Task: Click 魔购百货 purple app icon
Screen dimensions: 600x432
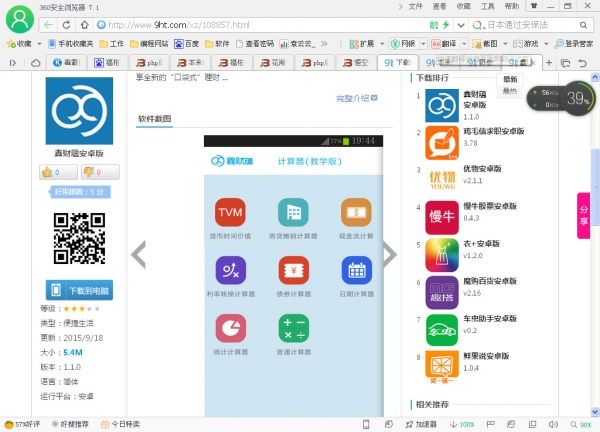Action: point(442,292)
